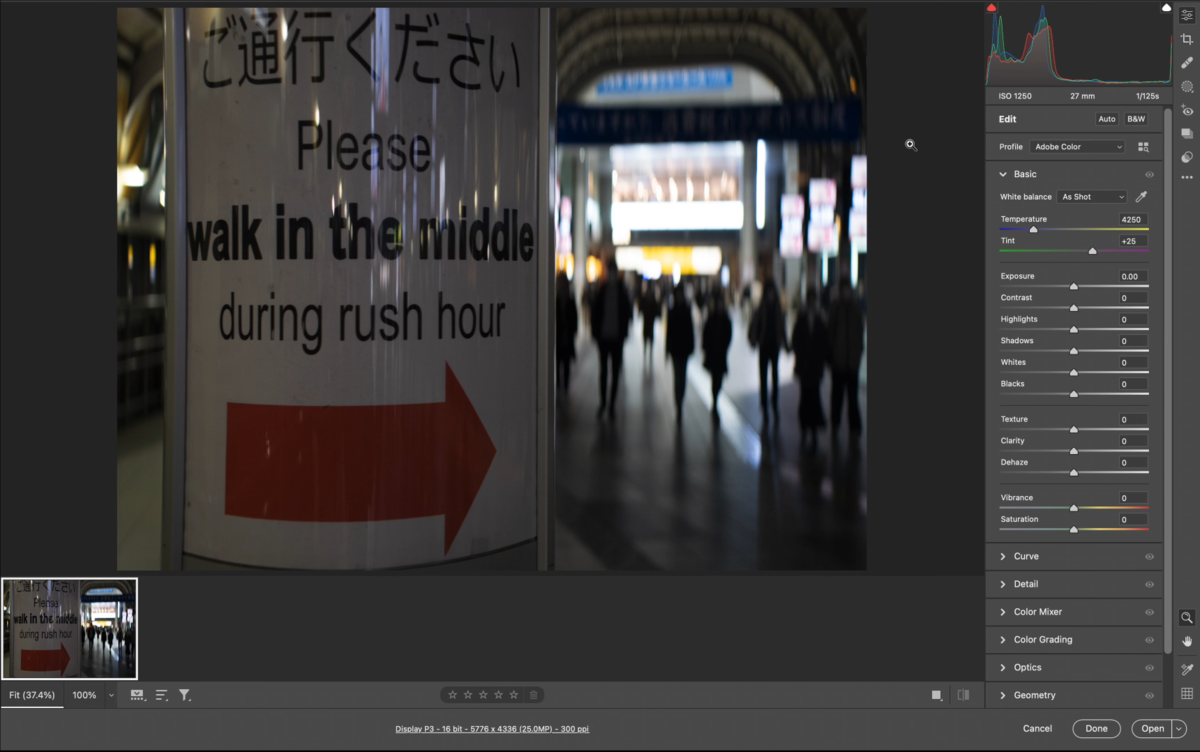Select the Edit sliders panel icon

click(1187, 15)
